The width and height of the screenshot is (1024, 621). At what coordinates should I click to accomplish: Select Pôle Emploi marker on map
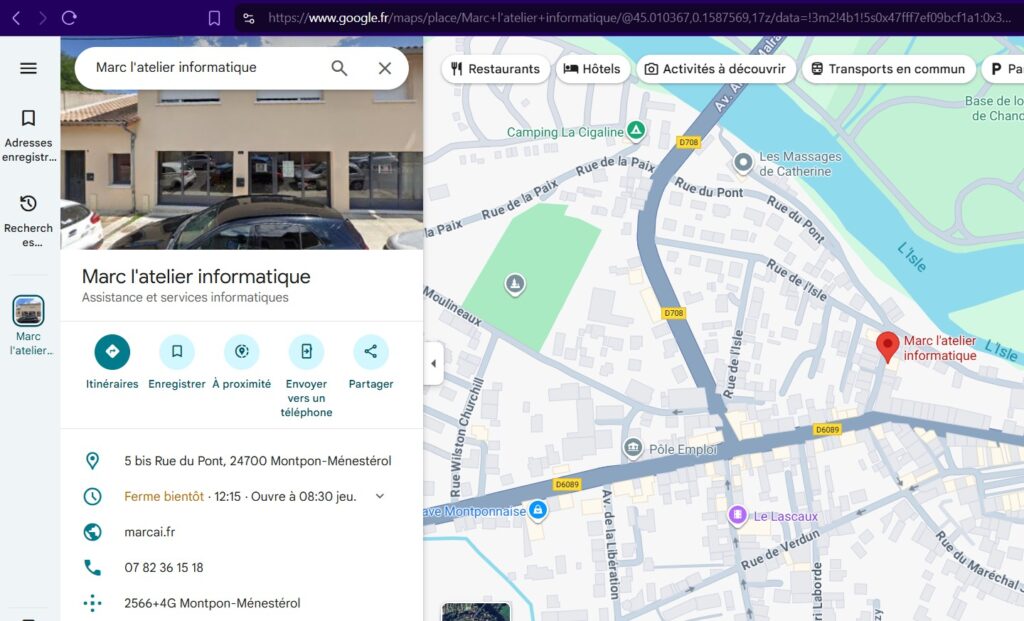(632, 448)
